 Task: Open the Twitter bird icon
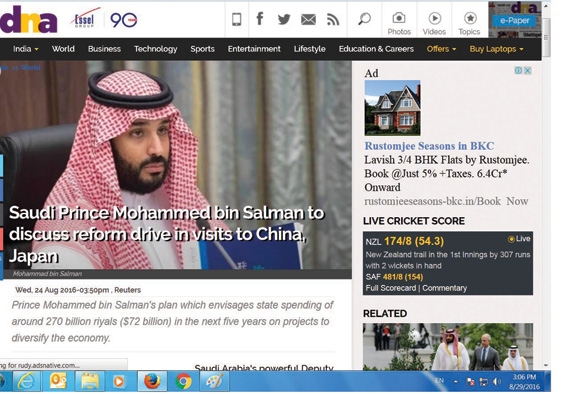click(x=284, y=19)
